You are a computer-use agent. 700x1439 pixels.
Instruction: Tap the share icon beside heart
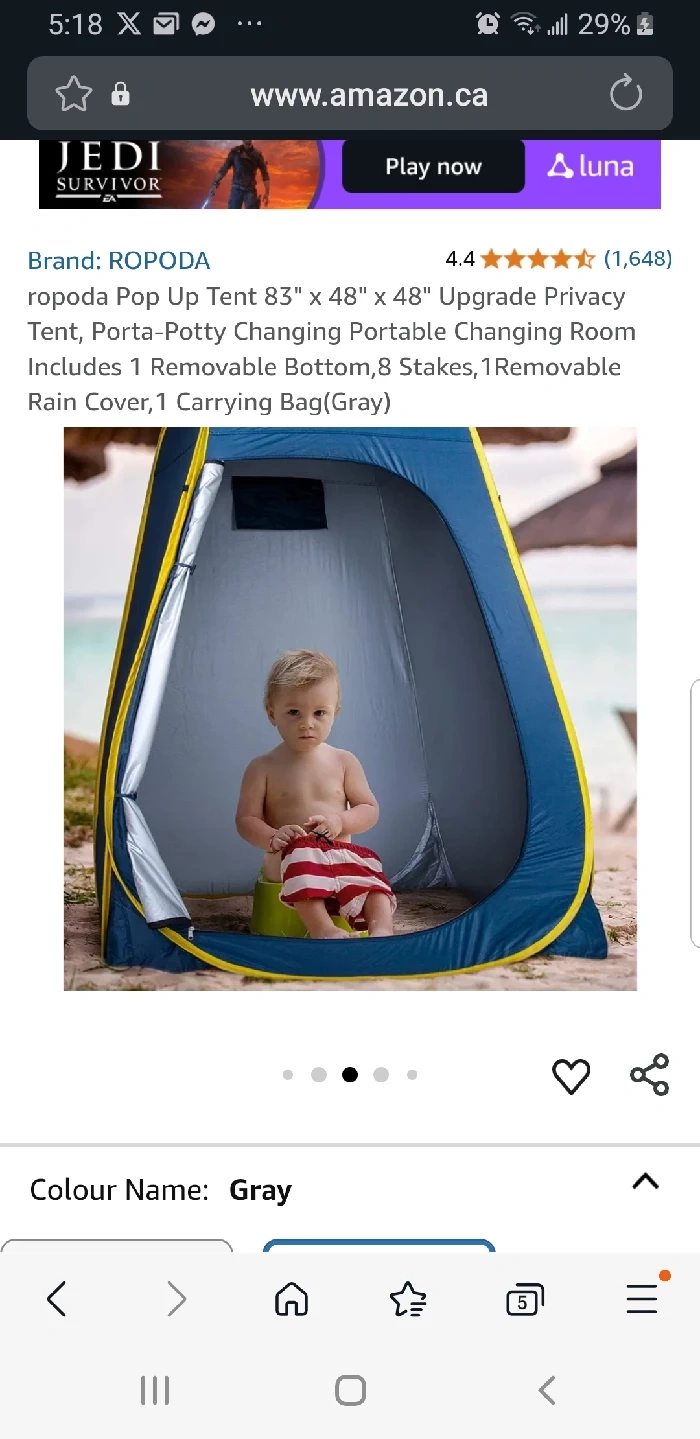coord(649,1075)
